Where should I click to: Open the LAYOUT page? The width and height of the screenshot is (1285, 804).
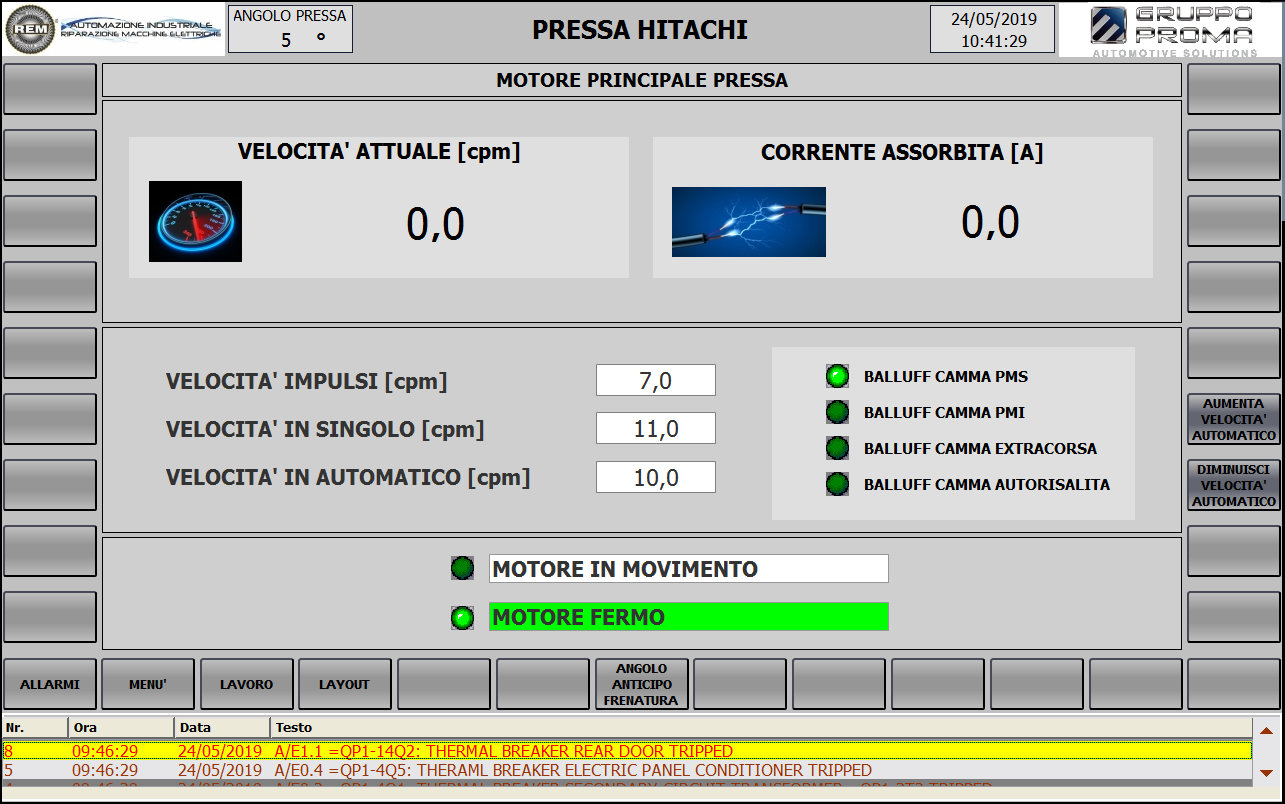345,684
